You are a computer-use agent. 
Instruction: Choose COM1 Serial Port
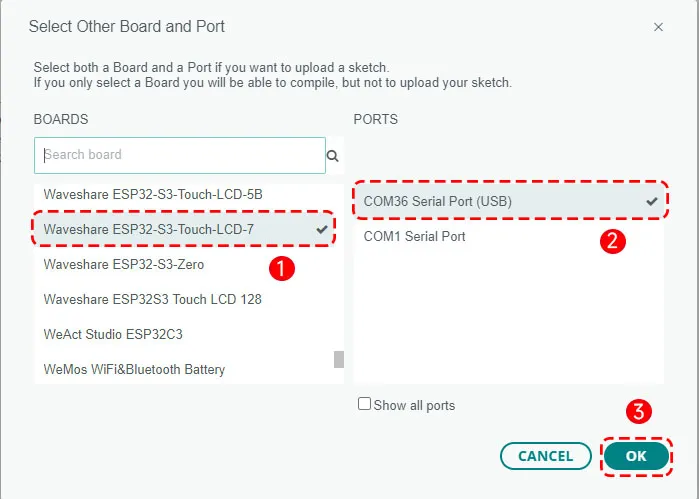pos(414,237)
